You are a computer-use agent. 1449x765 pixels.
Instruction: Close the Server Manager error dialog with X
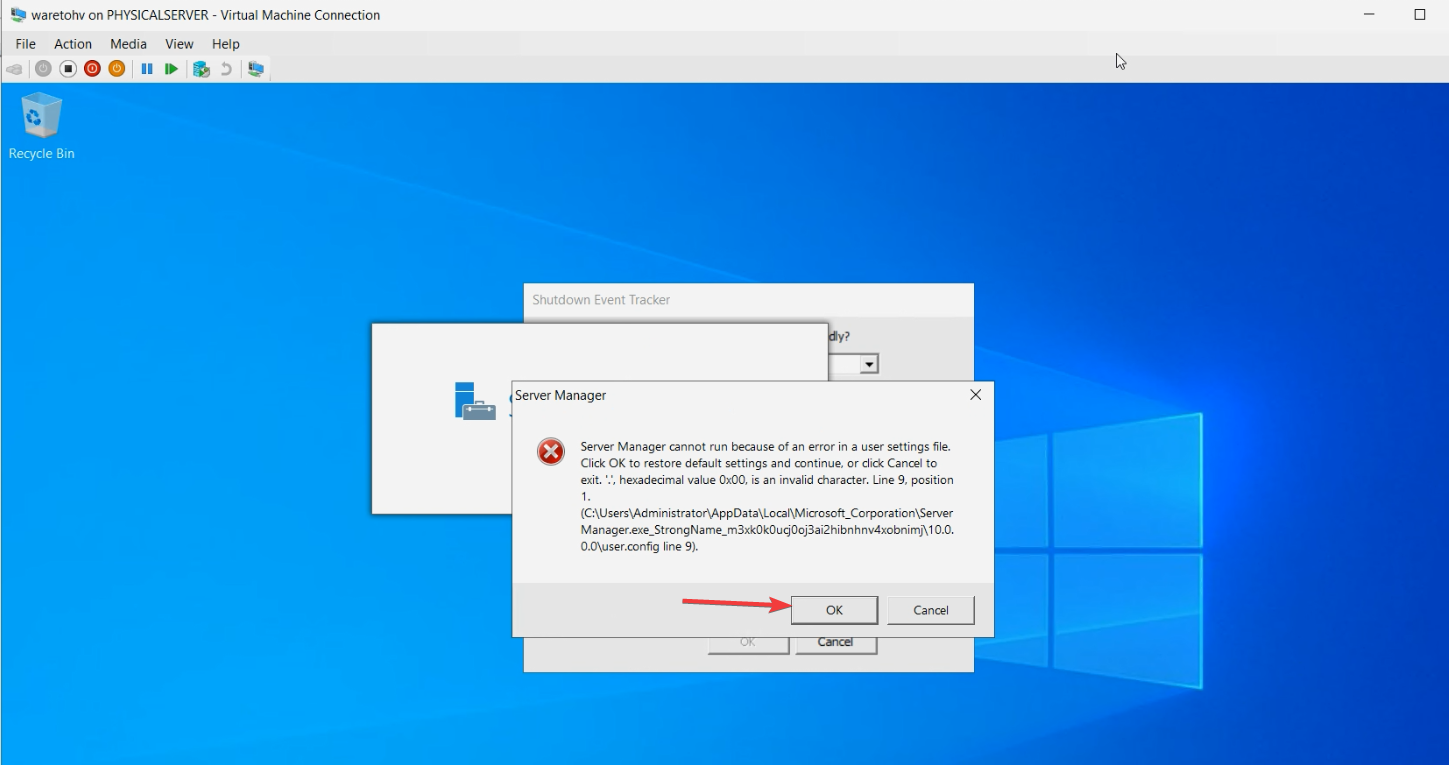click(976, 395)
